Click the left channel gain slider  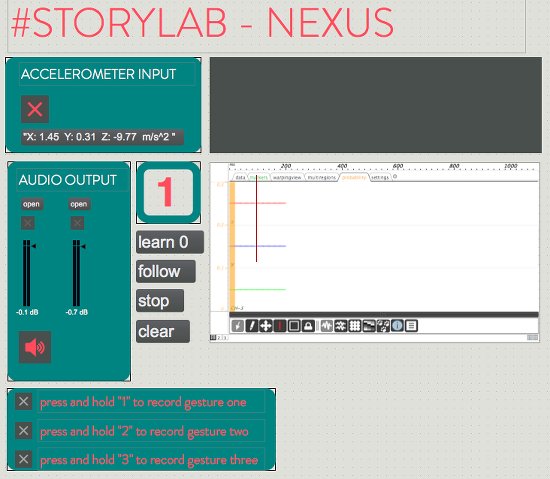click(27, 273)
